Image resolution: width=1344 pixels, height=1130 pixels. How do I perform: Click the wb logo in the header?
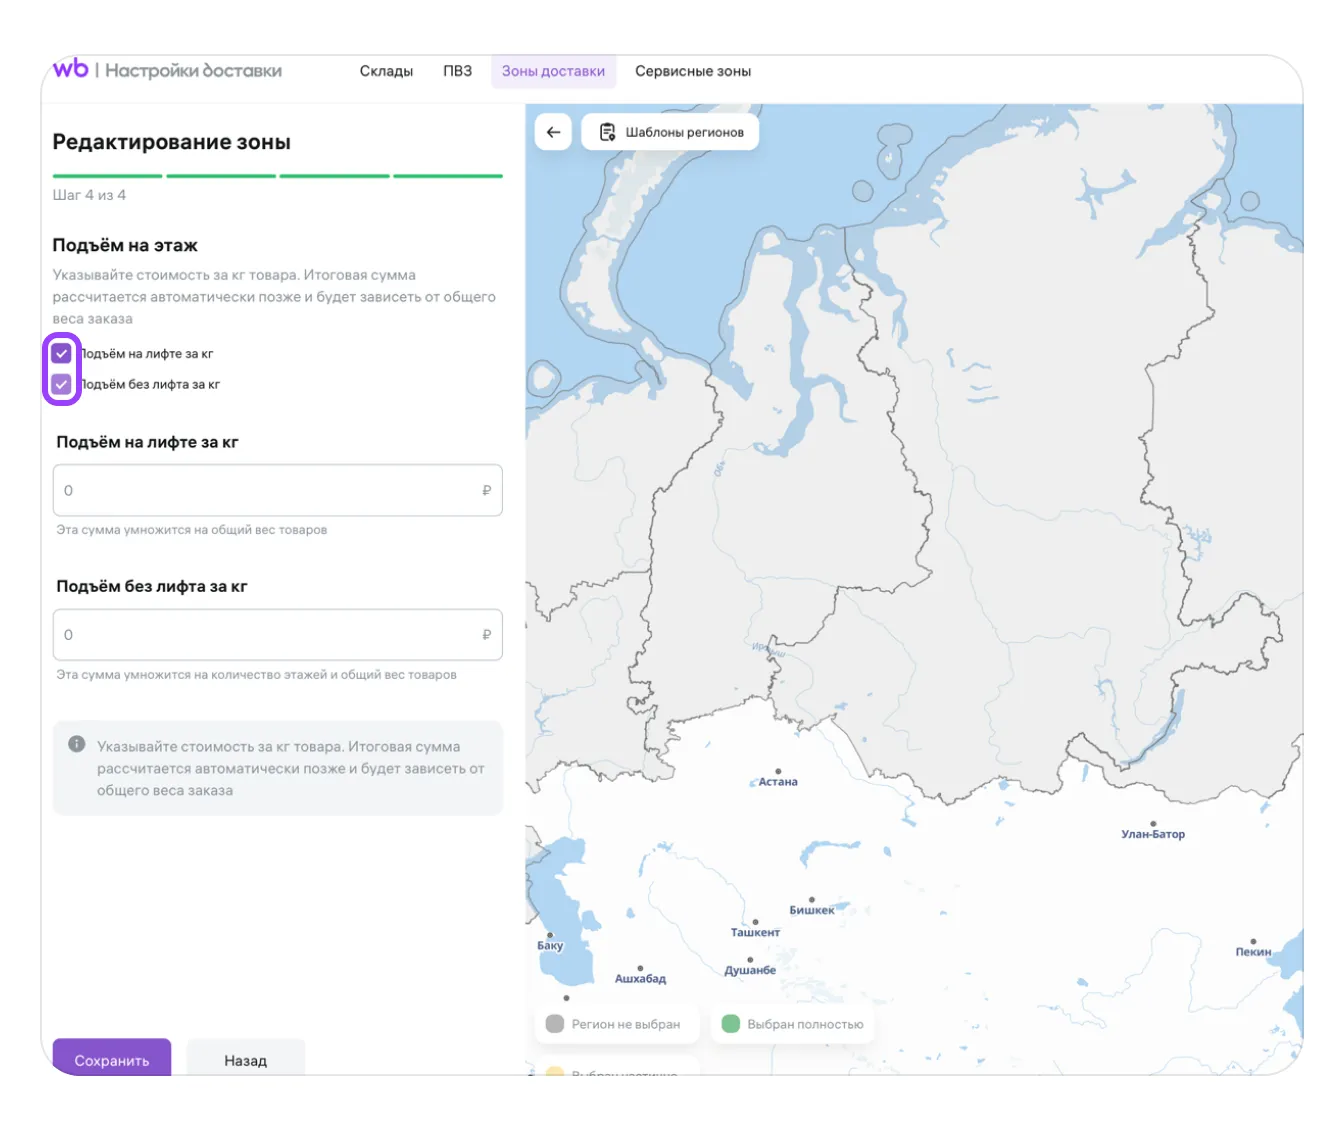70,69
